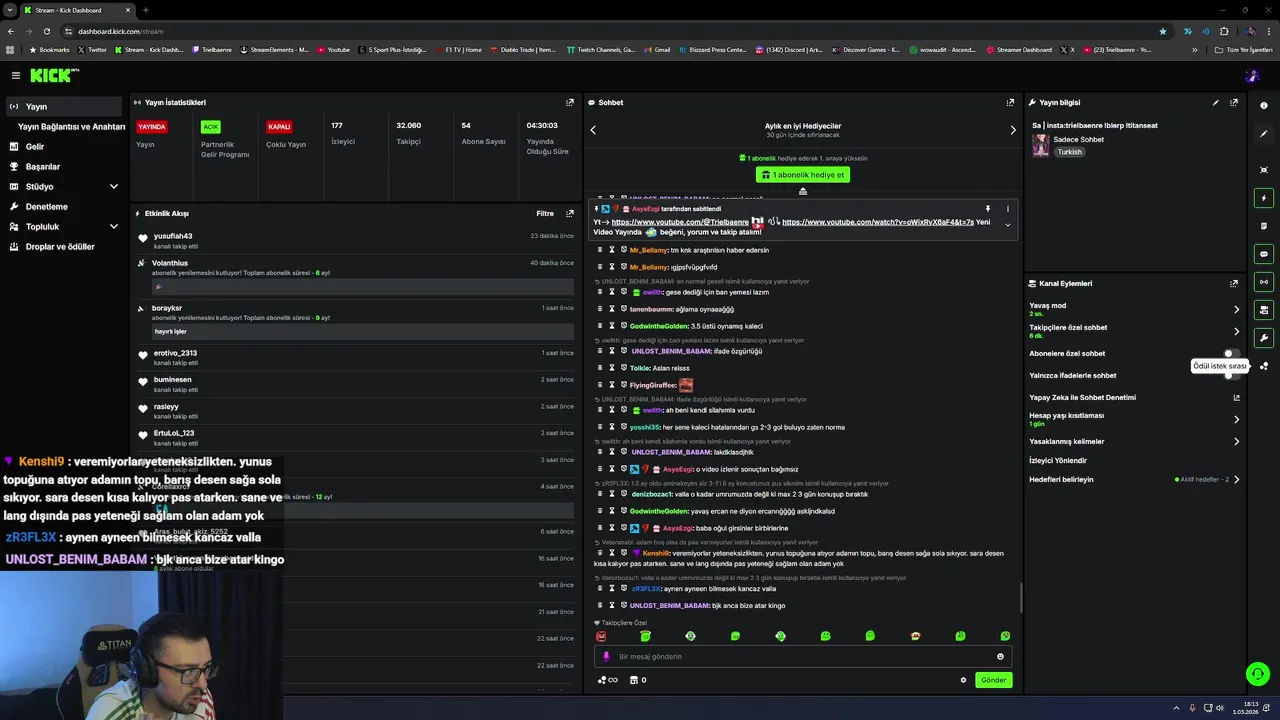Toggle Yalnızca ifadelerle sohbet switch

pos(1232,375)
